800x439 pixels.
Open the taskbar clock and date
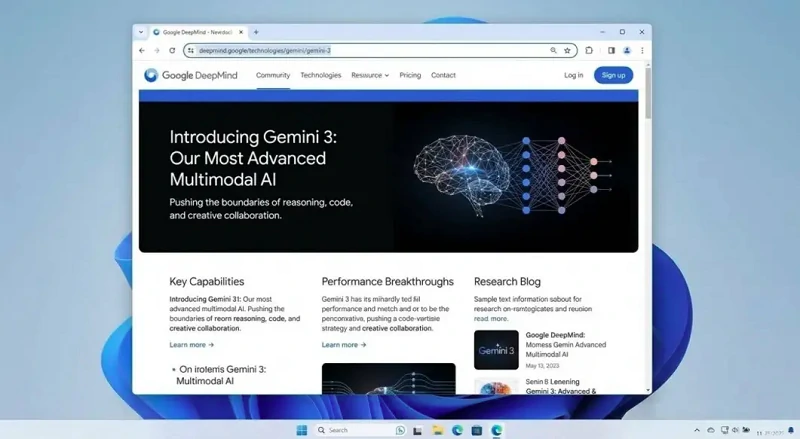pos(770,433)
